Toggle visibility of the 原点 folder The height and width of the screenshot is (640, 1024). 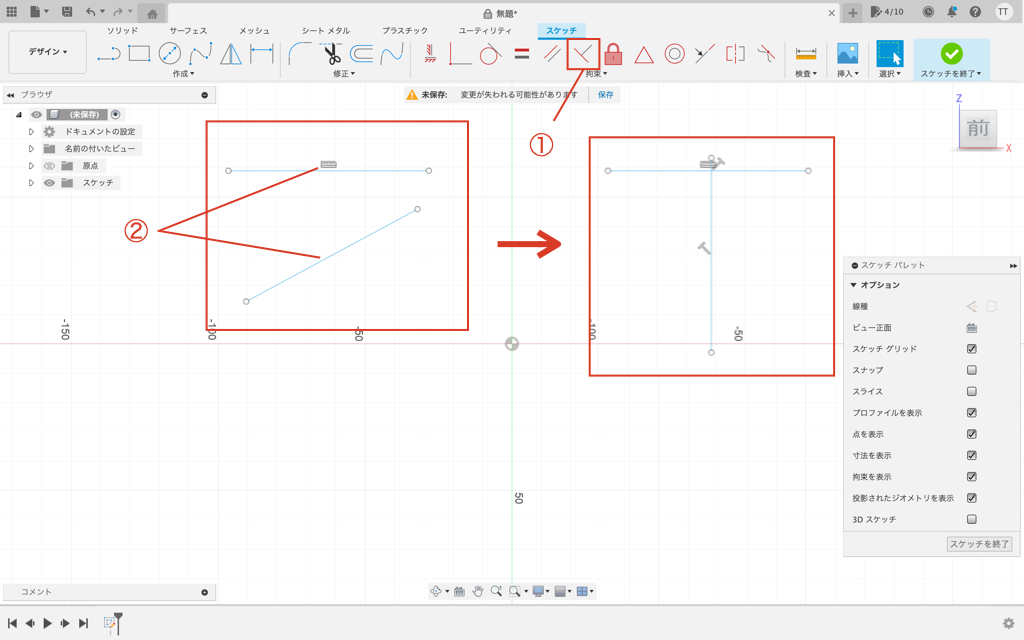pyautogui.click(x=49, y=166)
